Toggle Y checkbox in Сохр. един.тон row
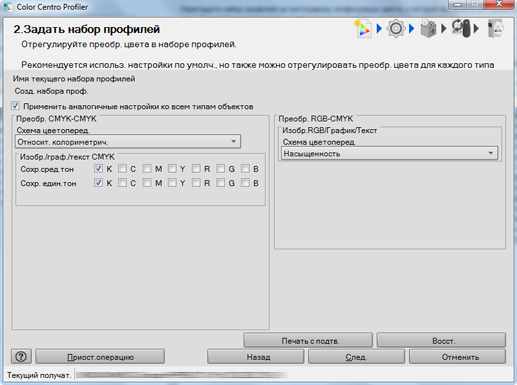The height and width of the screenshot is (385, 517). (x=172, y=183)
